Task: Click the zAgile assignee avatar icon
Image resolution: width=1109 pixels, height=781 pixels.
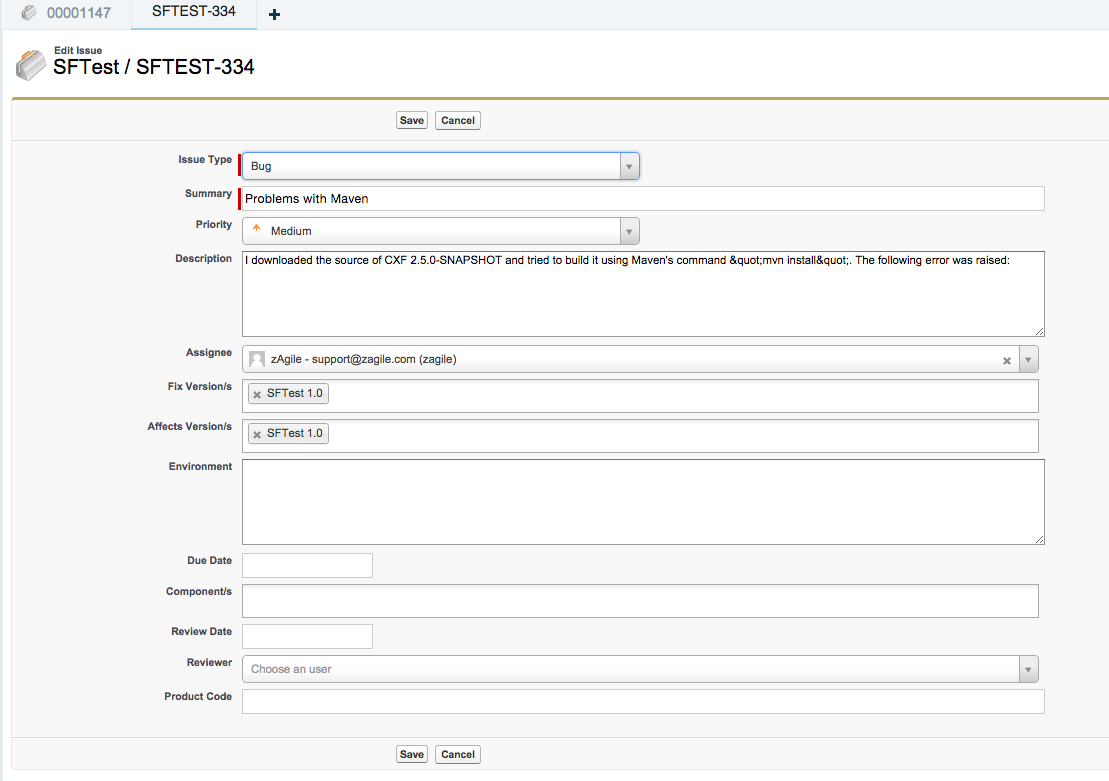Action: [257, 360]
